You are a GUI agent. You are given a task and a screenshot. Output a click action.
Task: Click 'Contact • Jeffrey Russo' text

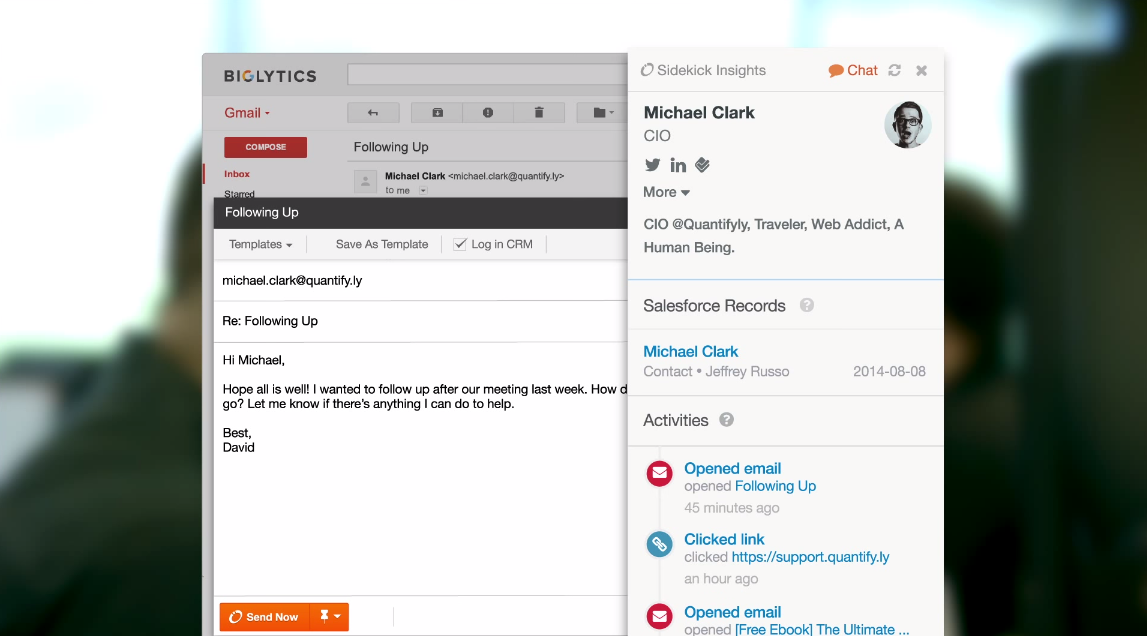point(716,372)
